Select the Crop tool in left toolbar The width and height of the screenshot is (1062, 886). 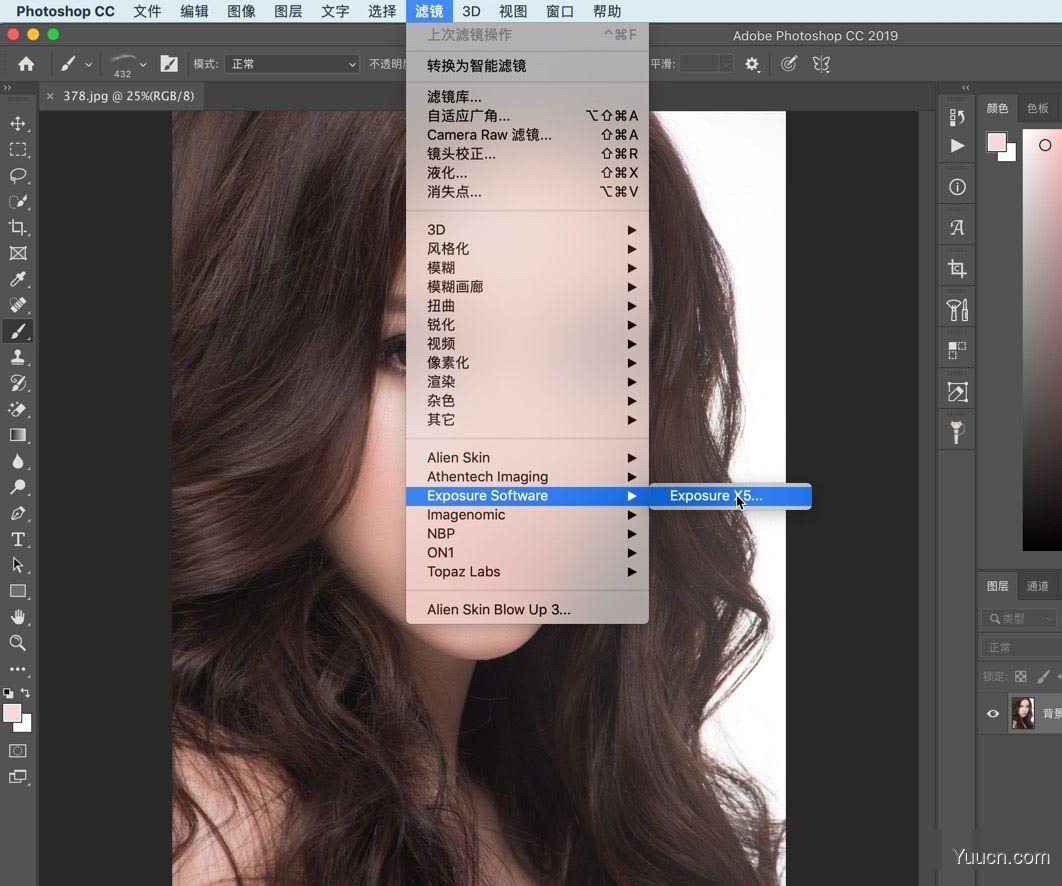(18, 227)
